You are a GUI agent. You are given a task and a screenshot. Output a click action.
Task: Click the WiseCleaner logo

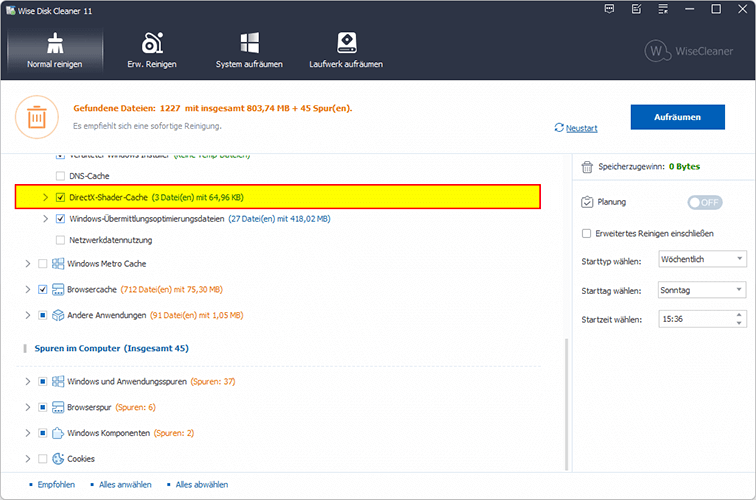pyautogui.click(x=689, y=51)
